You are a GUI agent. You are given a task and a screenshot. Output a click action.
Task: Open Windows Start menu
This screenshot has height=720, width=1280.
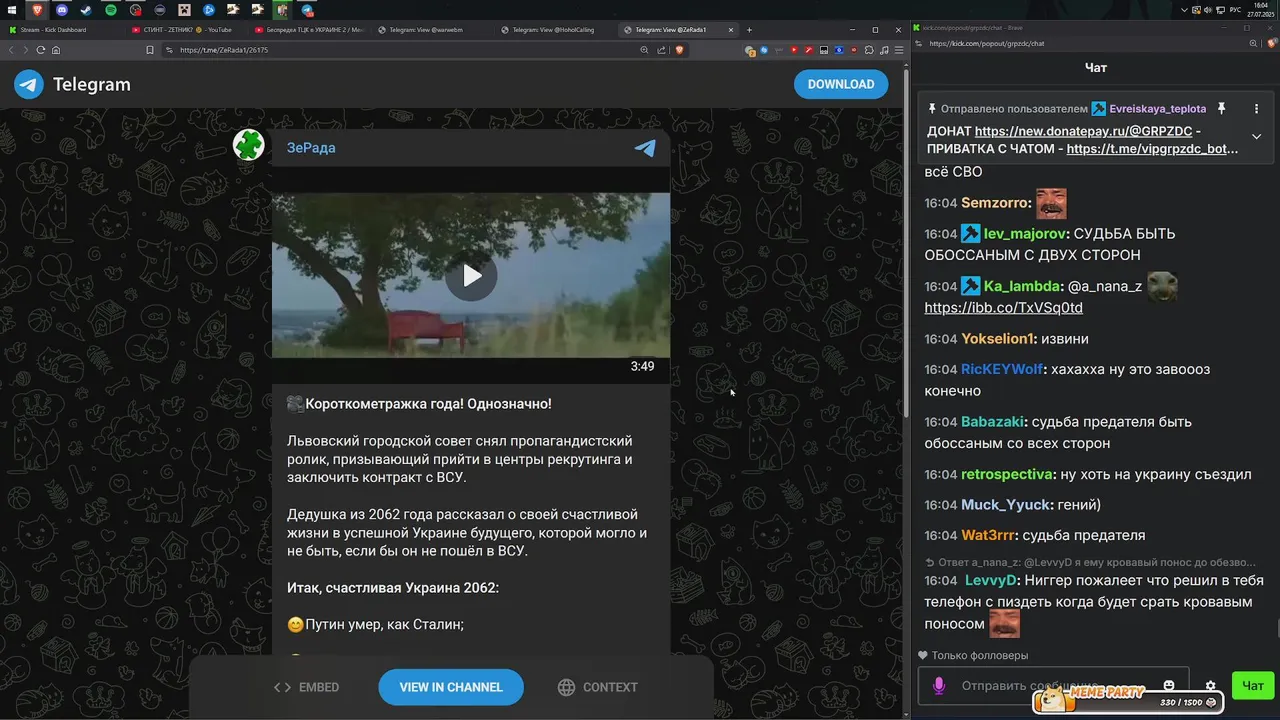[x=14, y=10]
